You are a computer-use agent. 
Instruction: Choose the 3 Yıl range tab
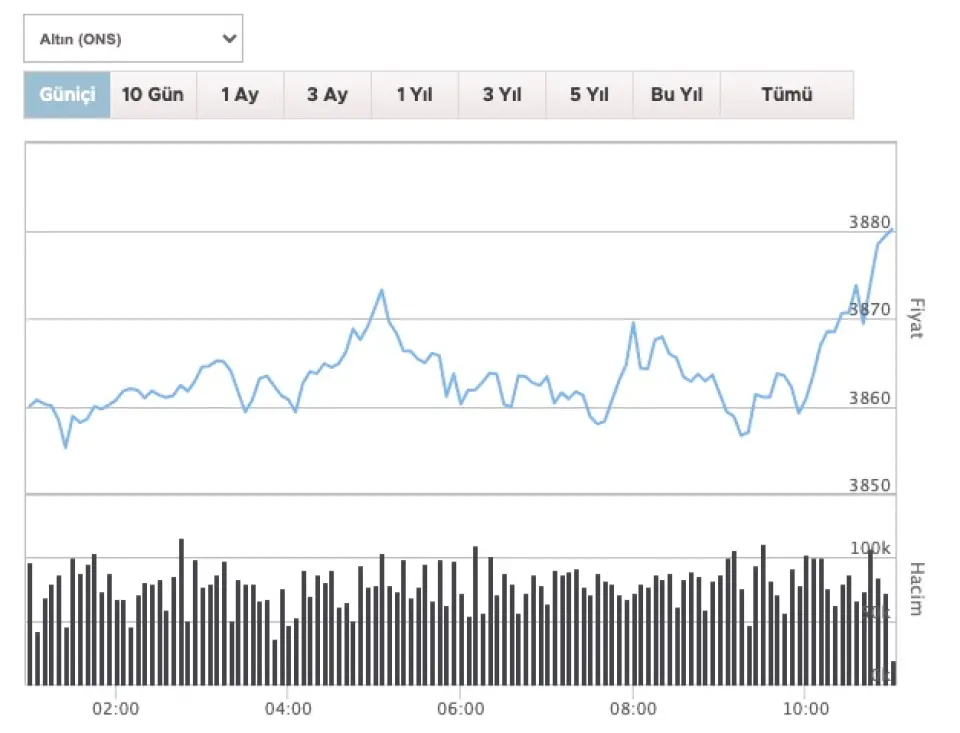(502, 95)
